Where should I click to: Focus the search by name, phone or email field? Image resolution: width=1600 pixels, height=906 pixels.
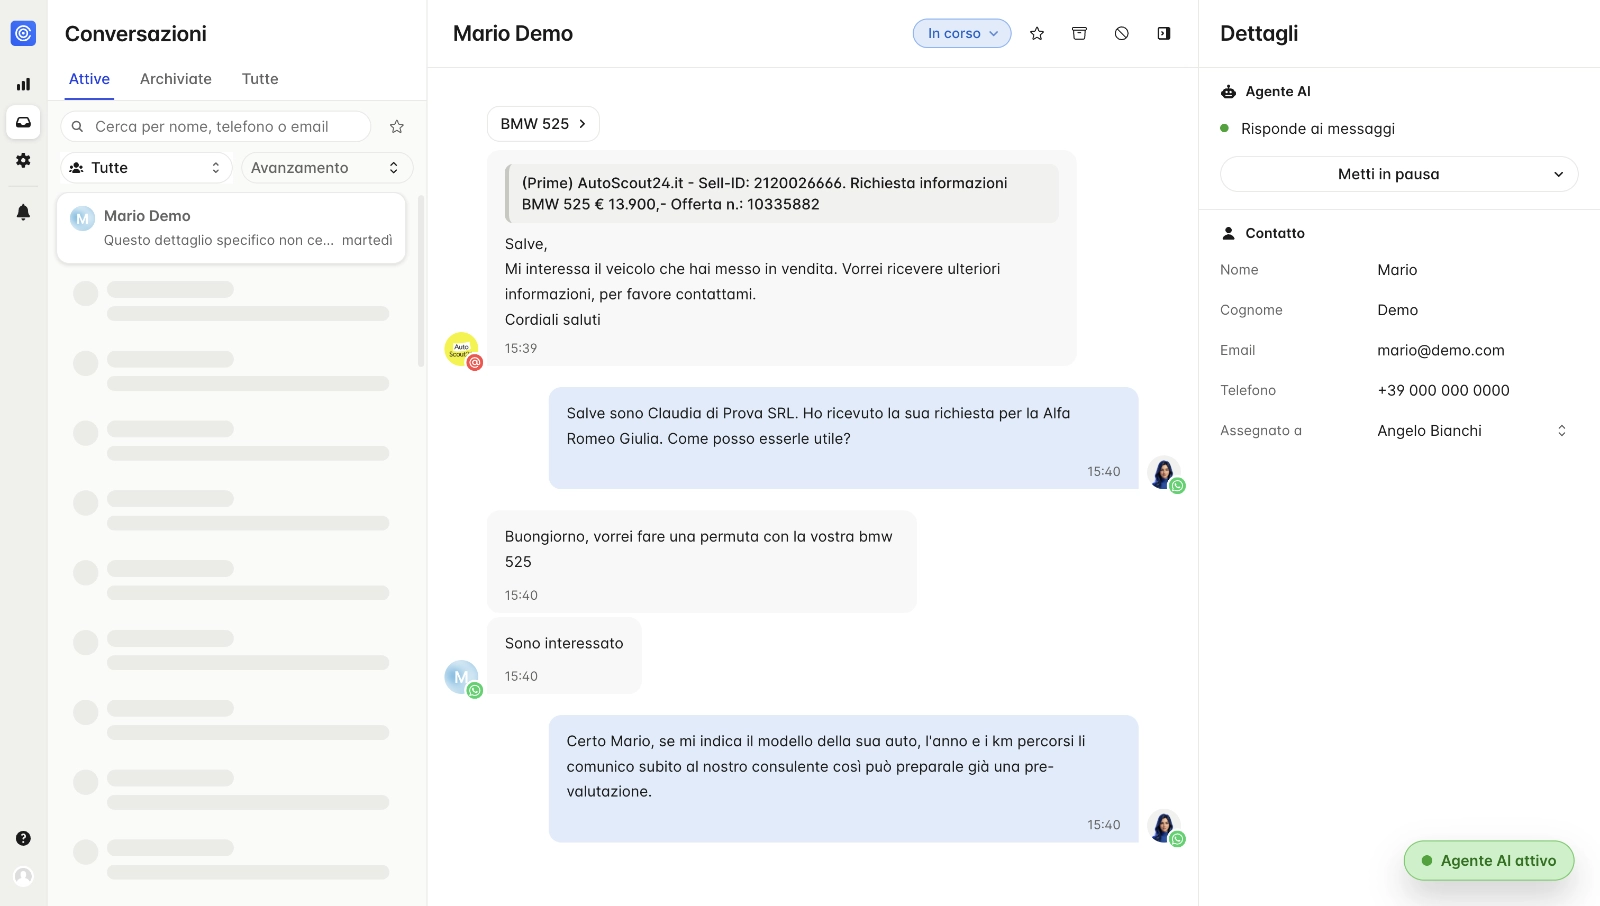pyautogui.click(x=215, y=127)
